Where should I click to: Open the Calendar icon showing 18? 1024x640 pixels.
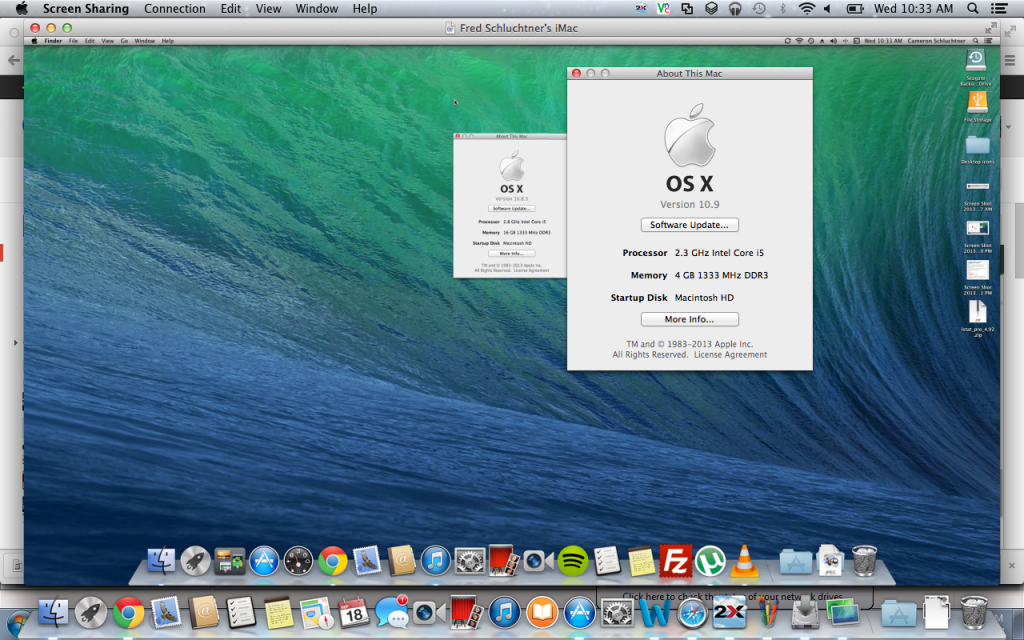[x=354, y=612]
